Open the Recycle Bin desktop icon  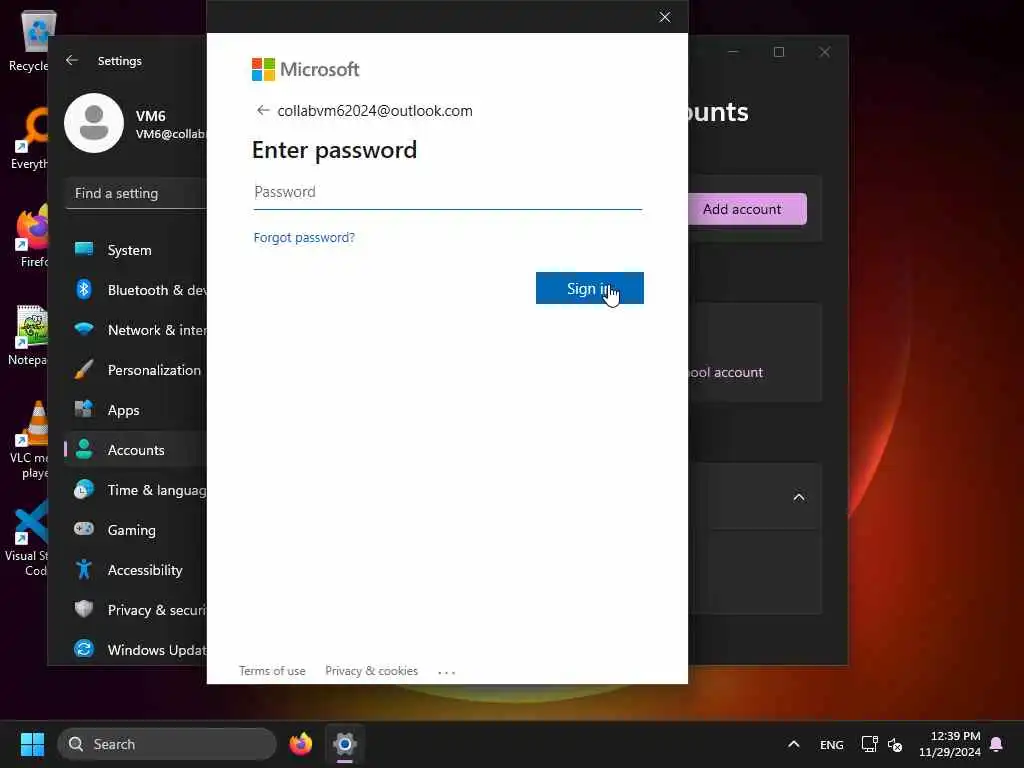(30, 40)
